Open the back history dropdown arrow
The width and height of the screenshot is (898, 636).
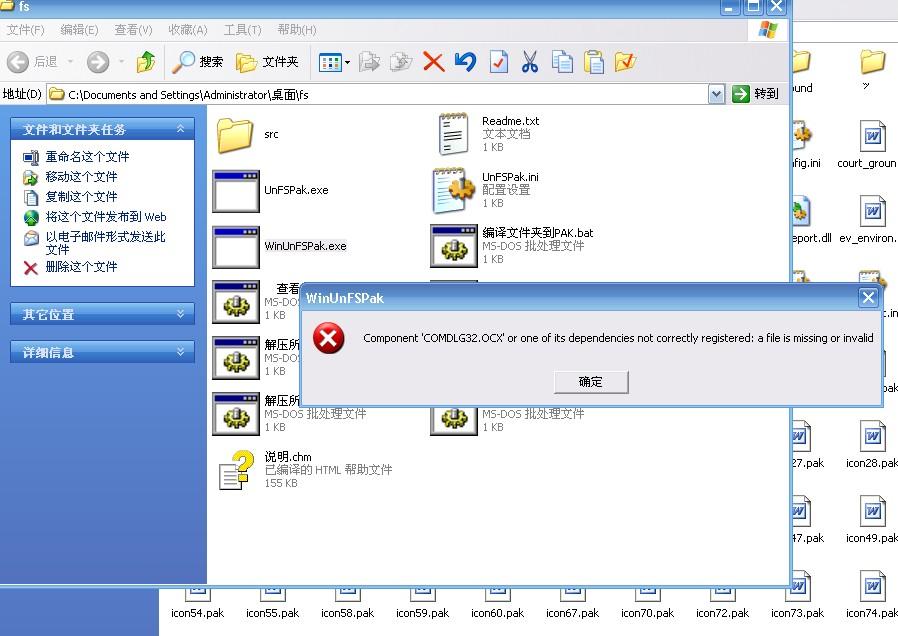pyautogui.click(x=70, y=61)
